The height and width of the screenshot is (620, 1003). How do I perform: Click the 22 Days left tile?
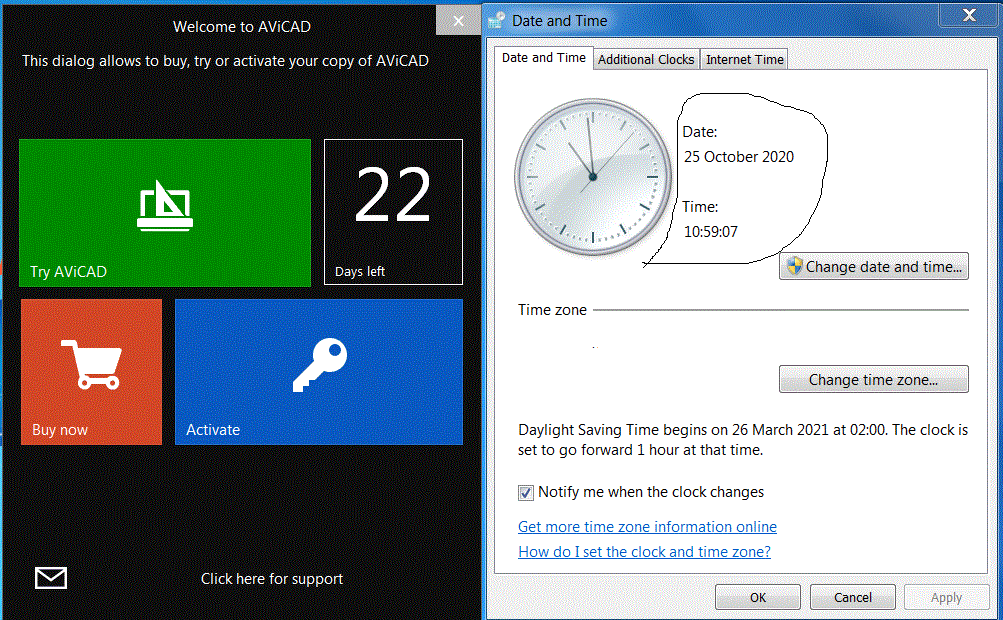[x=393, y=212]
